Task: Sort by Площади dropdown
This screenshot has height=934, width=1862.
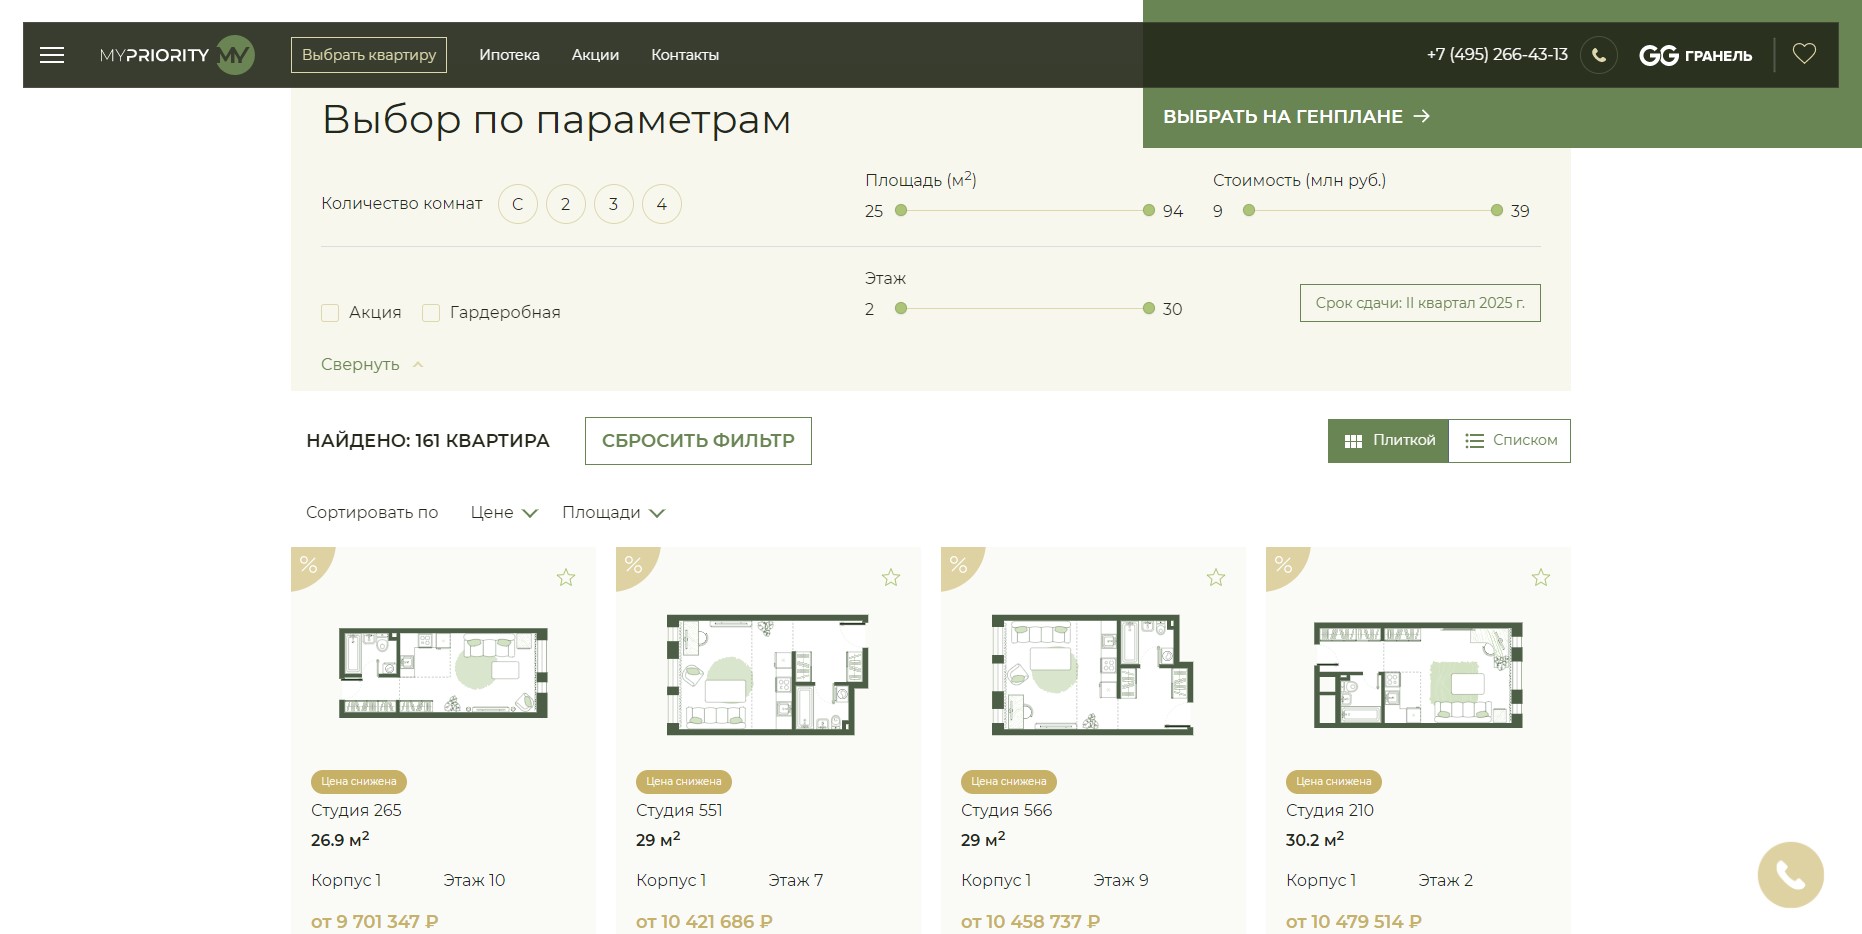Action: pos(613,513)
